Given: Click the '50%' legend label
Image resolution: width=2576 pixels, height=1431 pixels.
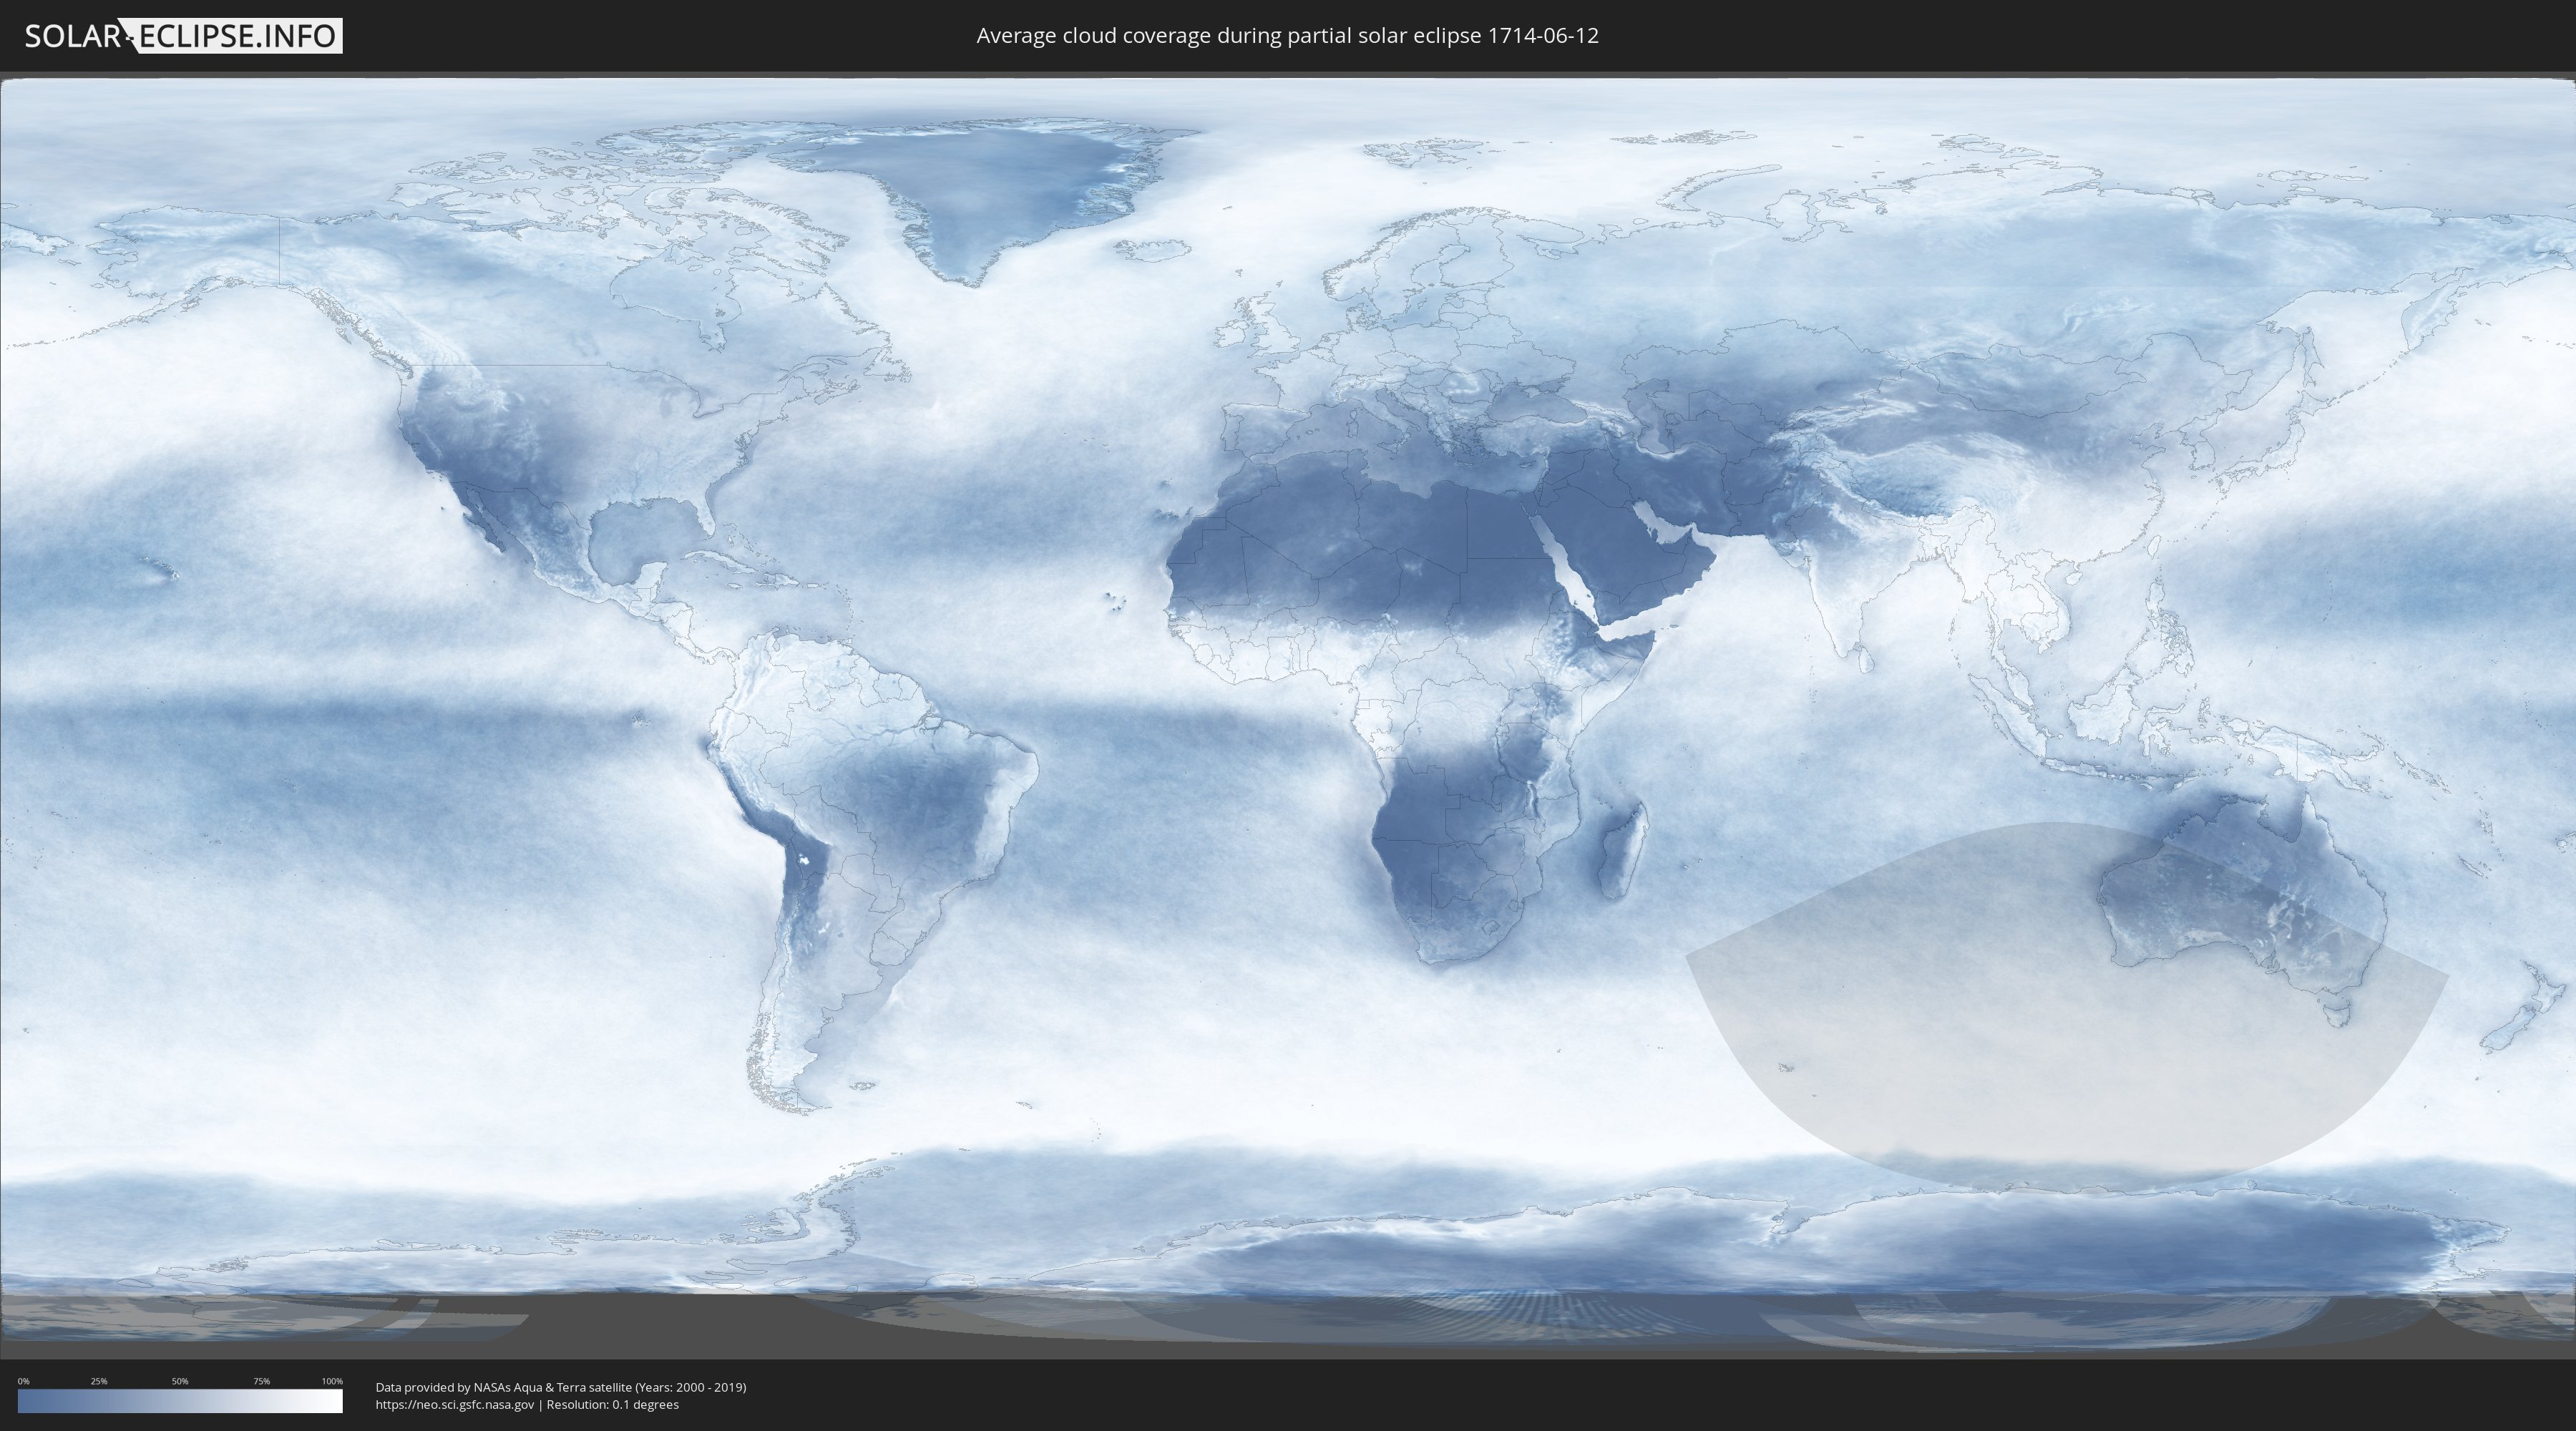Looking at the screenshot, I should pos(180,1381).
